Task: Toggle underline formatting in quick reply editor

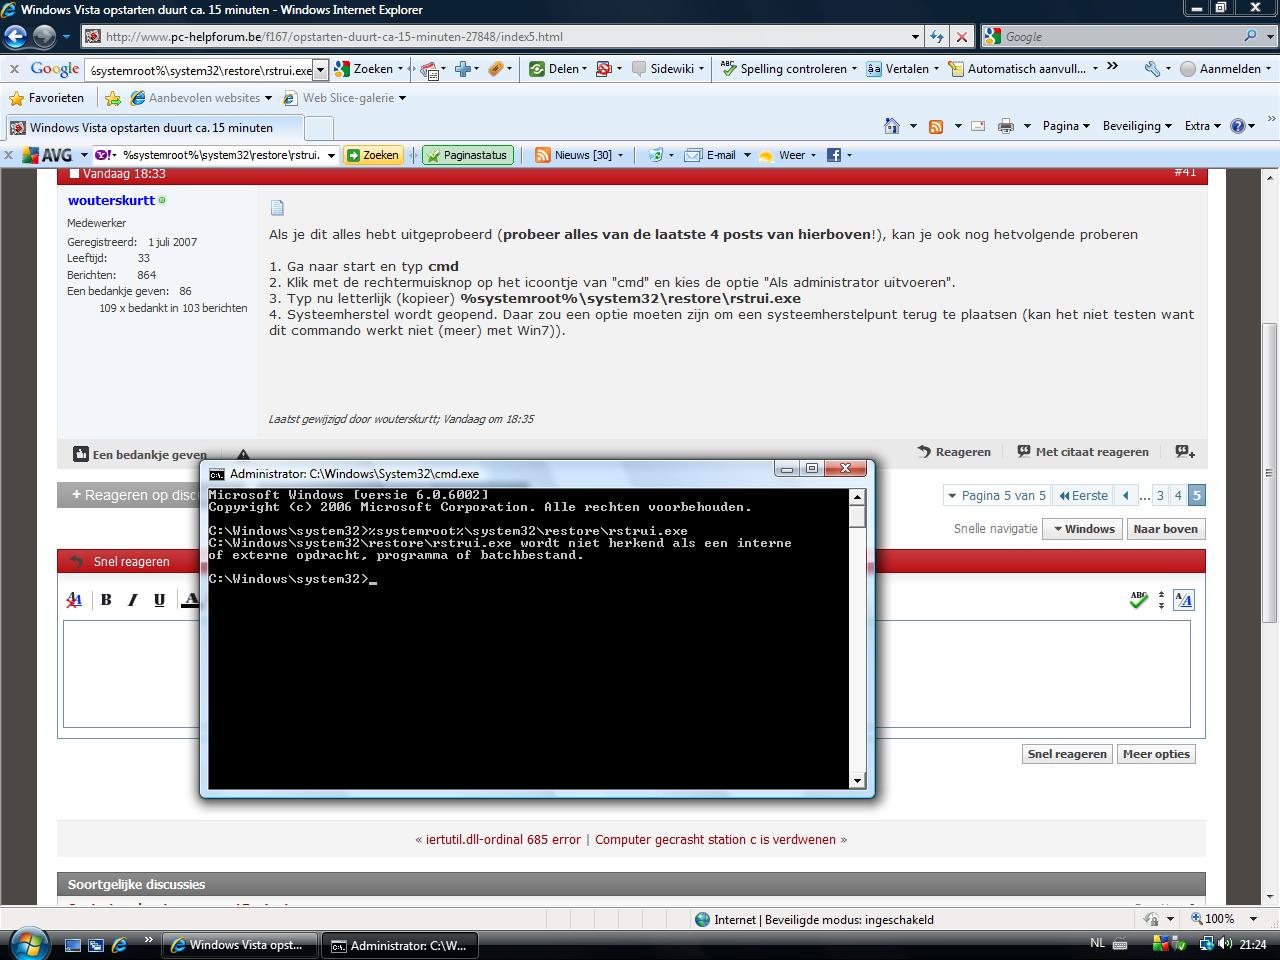Action: pos(159,600)
